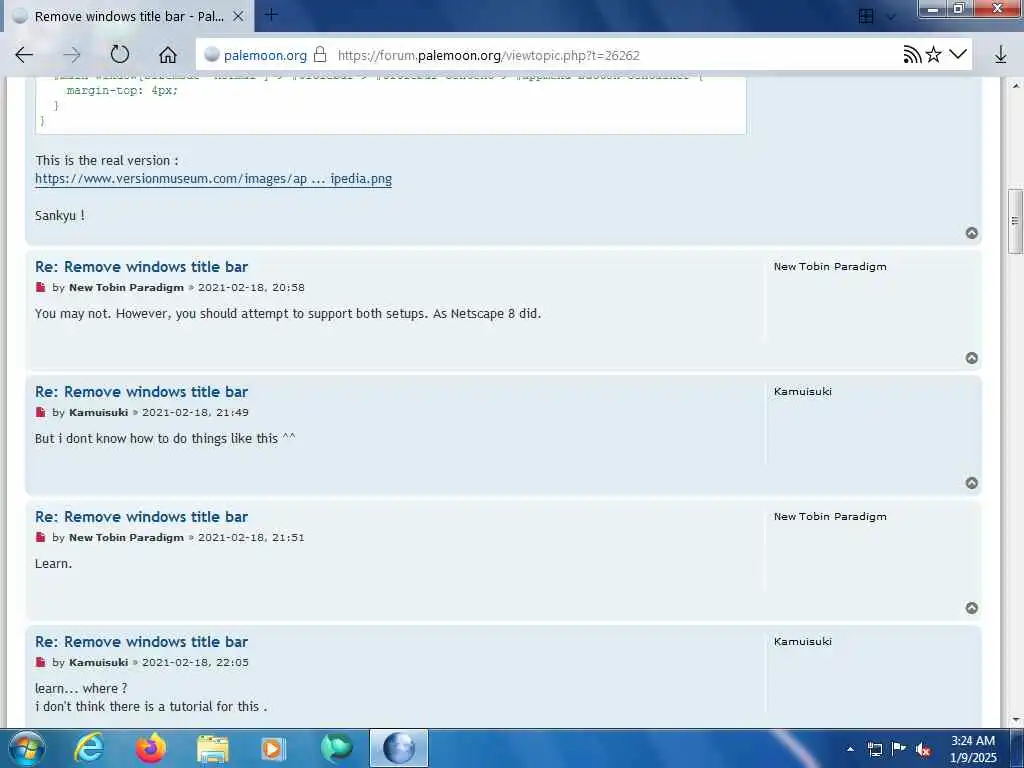Screen dimensions: 1024x768
Task: Open New Tobin Paradigm author link at 20:58
Action: pos(126,287)
